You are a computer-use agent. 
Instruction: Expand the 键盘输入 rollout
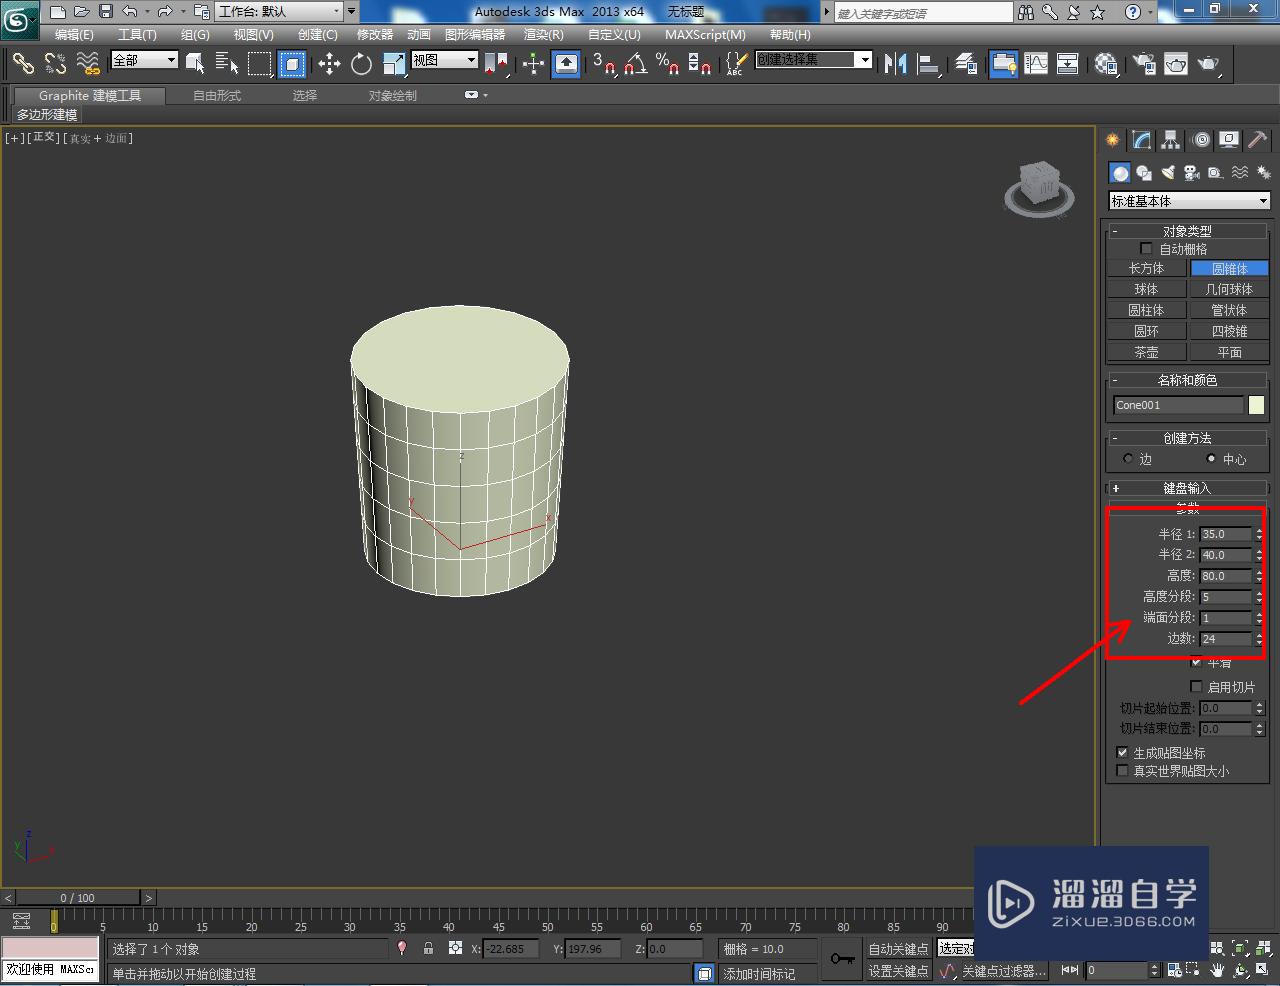coord(1187,488)
